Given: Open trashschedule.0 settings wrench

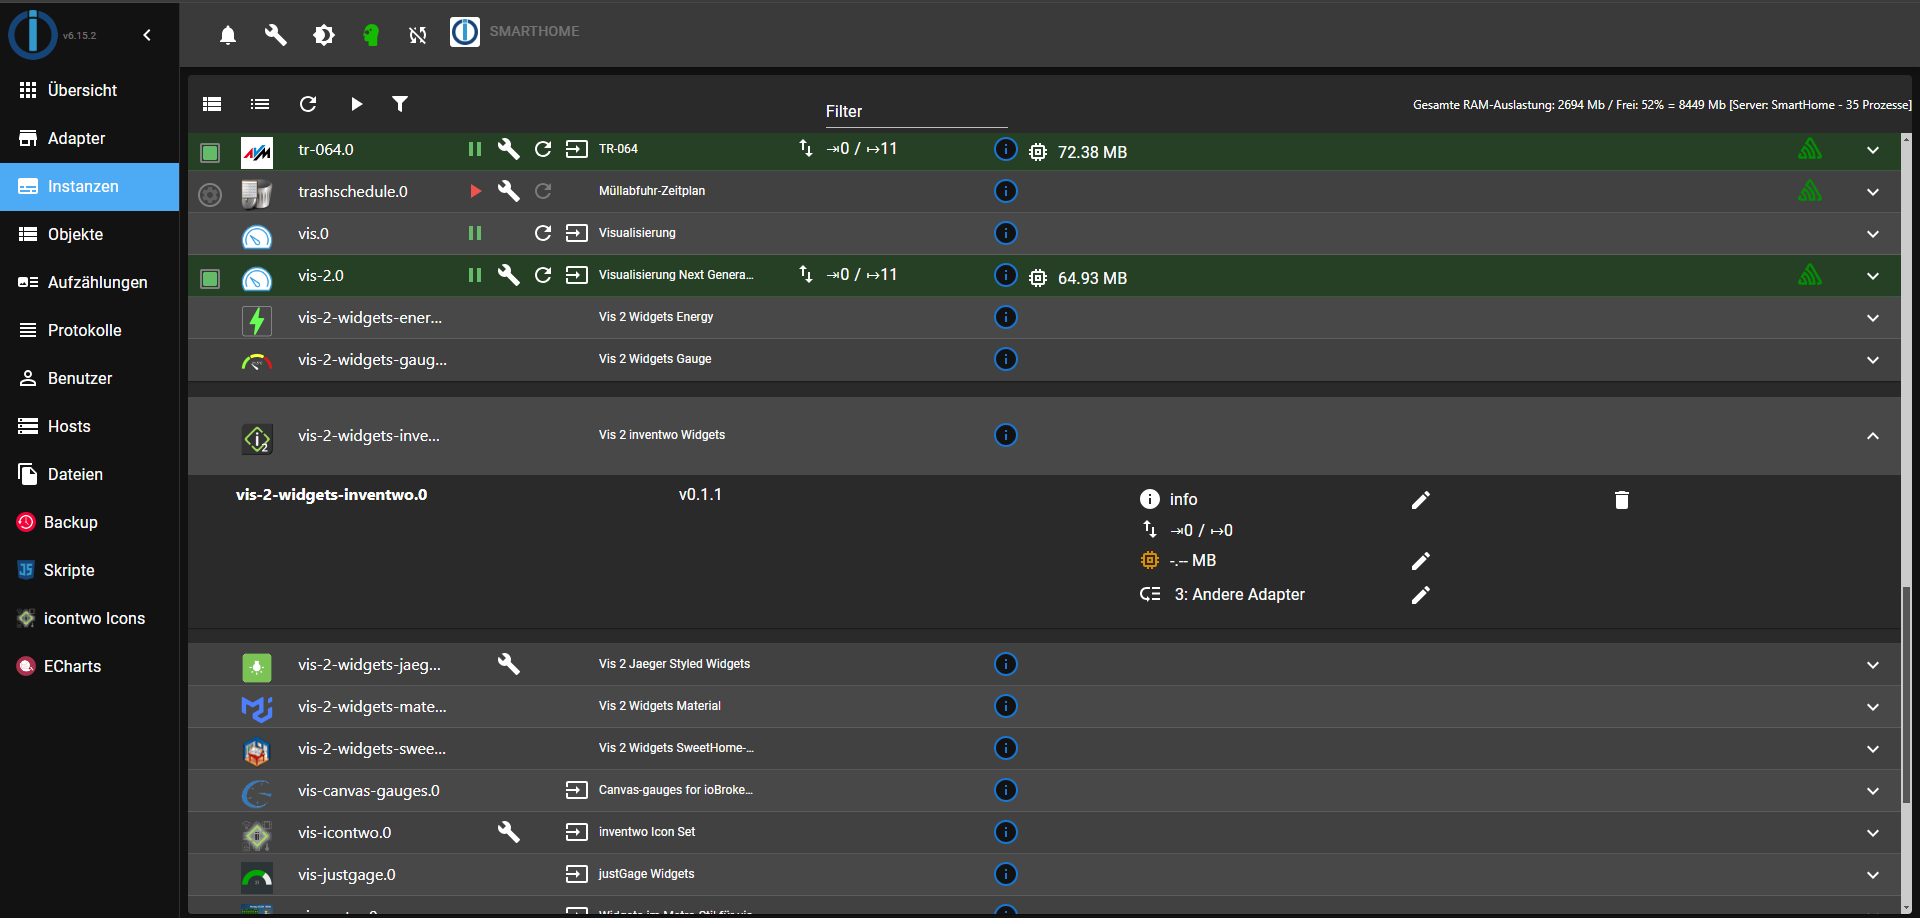Looking at the screenshot, I should [509, 191].
